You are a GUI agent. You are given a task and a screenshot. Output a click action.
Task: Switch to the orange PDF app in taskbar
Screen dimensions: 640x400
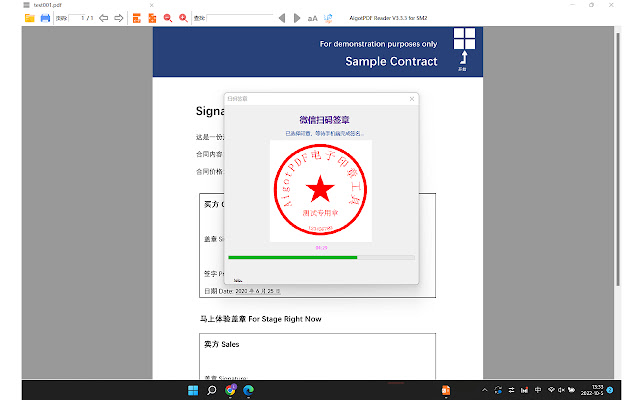coord(446,390)
